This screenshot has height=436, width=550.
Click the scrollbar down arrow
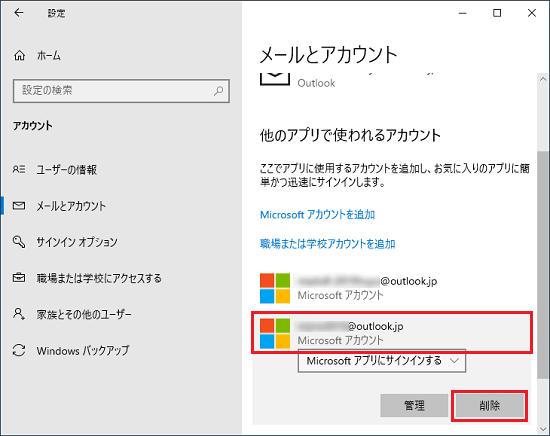543,429
